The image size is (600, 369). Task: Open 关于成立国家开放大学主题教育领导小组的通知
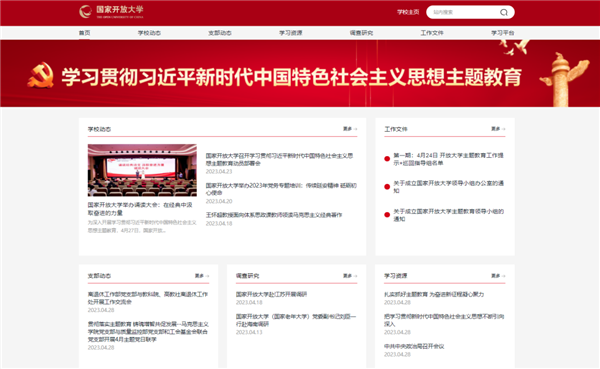click(x=448, y=215)
